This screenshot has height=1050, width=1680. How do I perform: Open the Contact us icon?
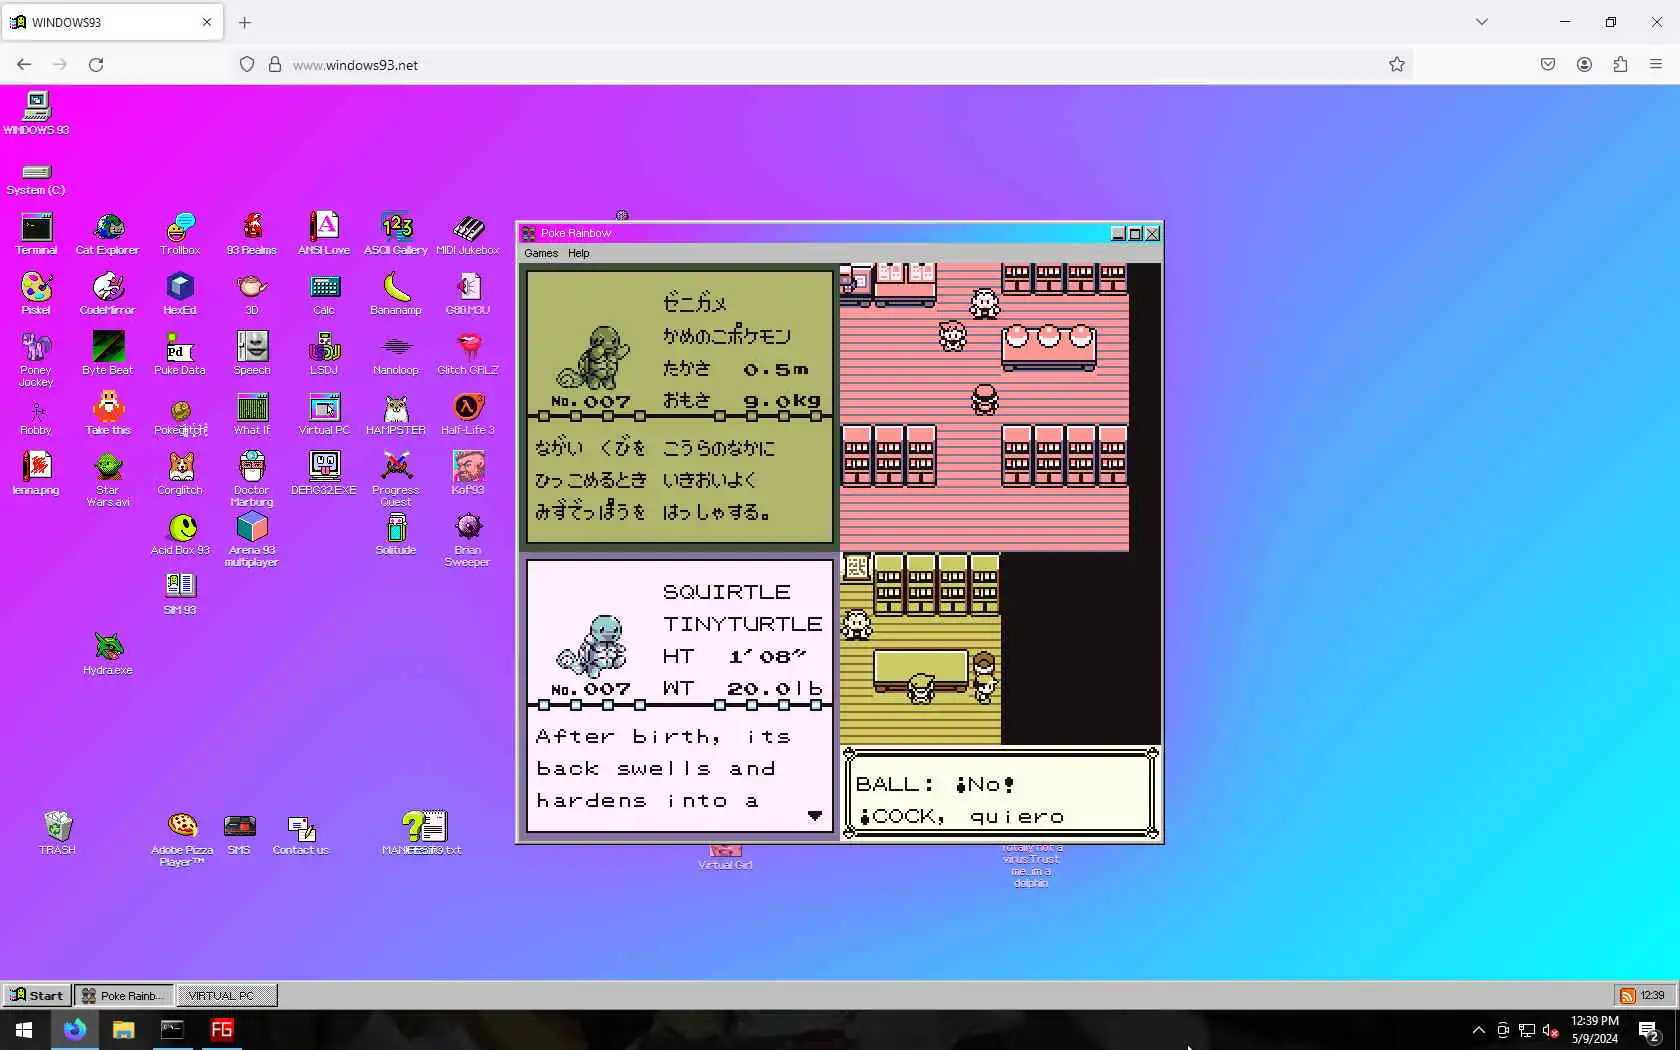[x=301, y=833]
